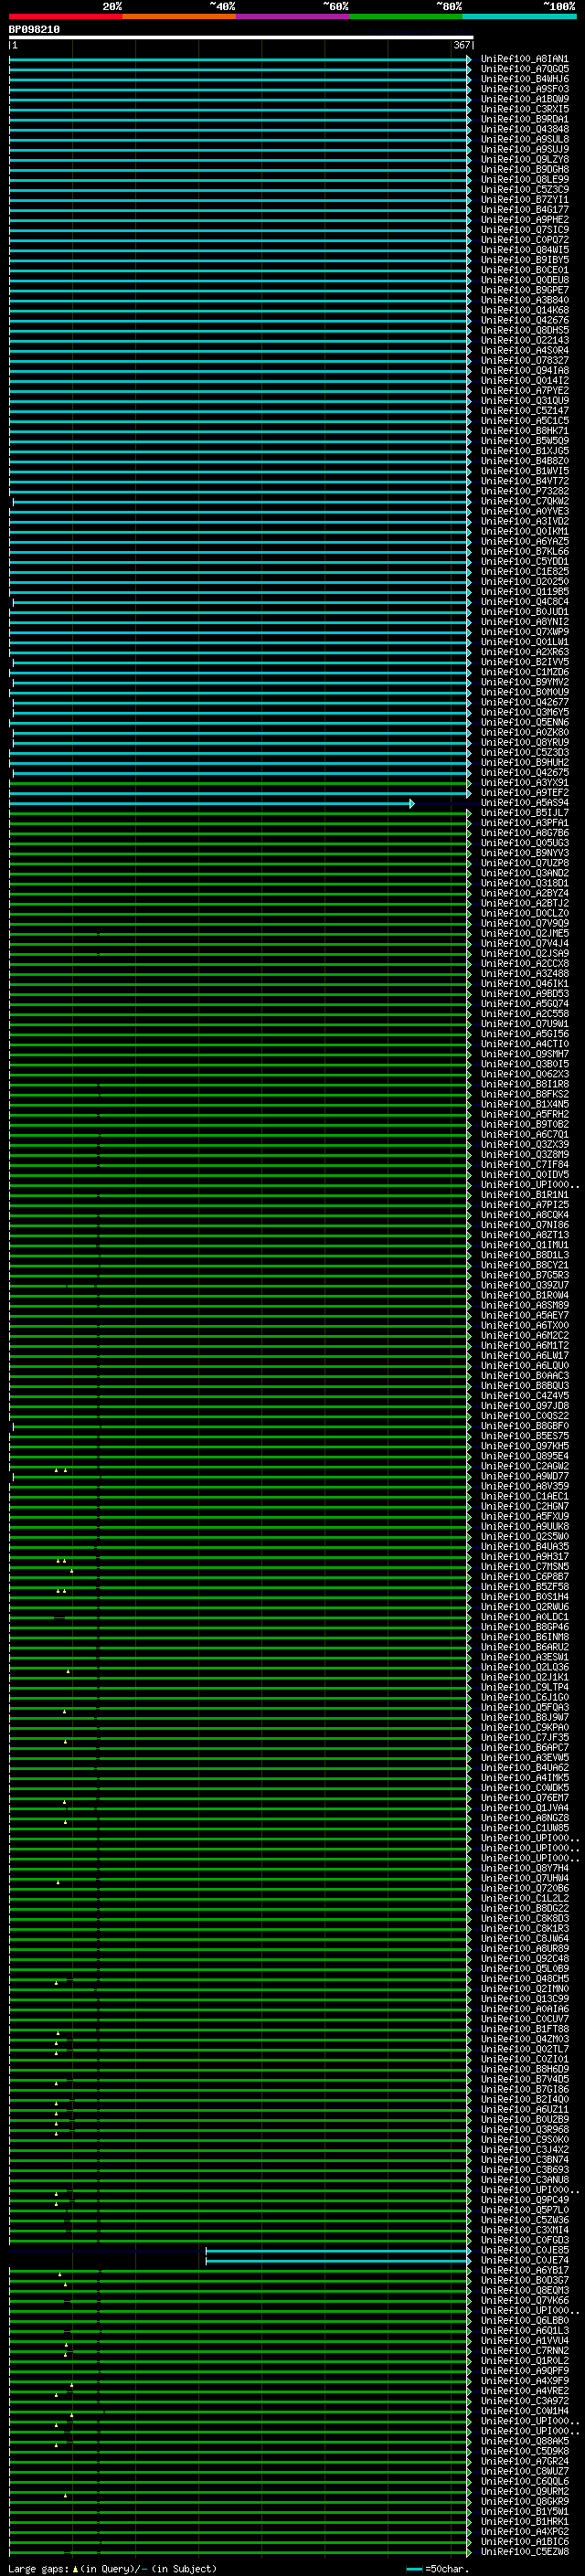The height and width of the screenshot is (2576, 585).
Task: Click the ~60% purple identity legend segment
Action: click(292, 16)
